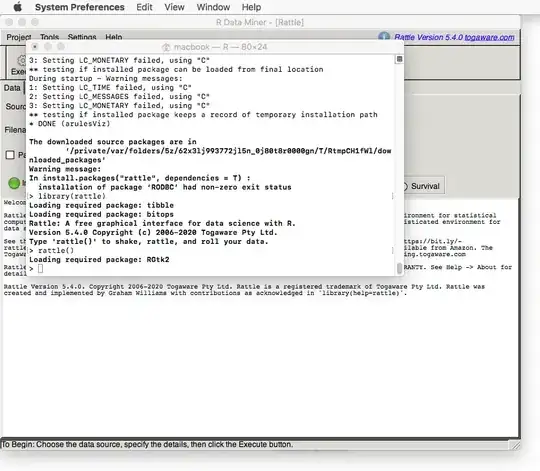540x471 pixels.
Task: Open the Apple menu
Action: (18, 7)
